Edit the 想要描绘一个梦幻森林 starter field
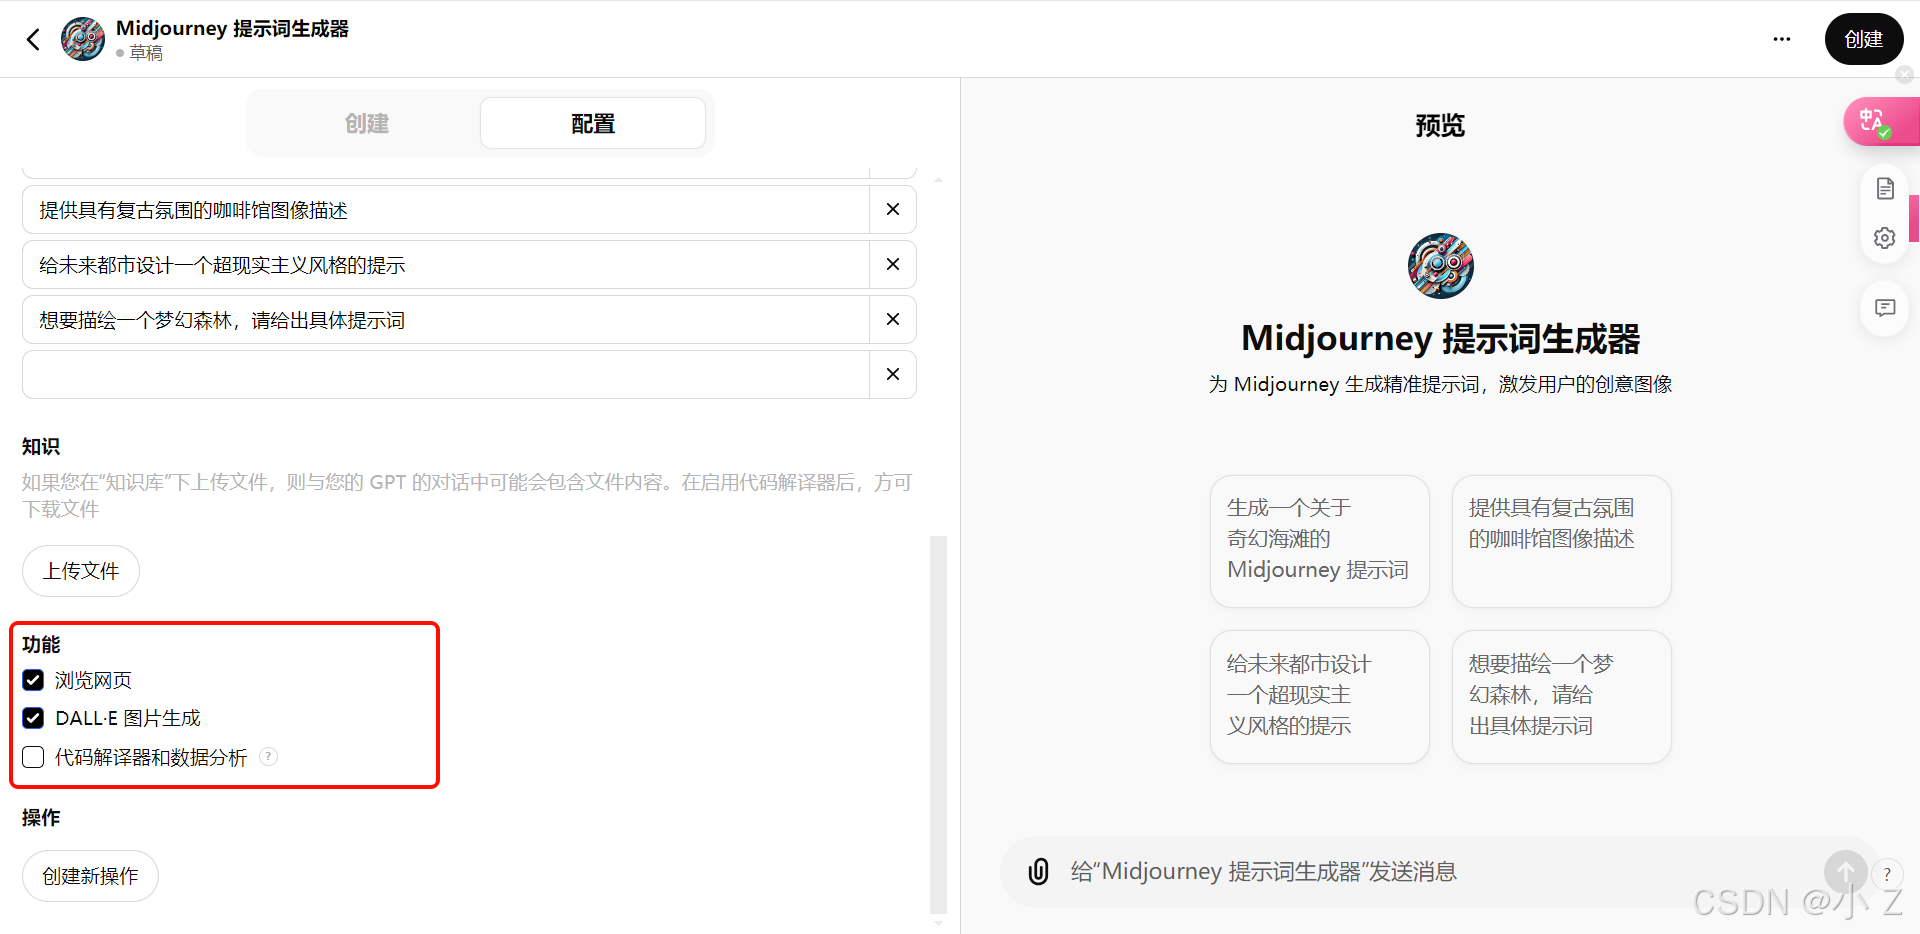The width and height of the screenshot is (1920, 934). tap(446, 320)
